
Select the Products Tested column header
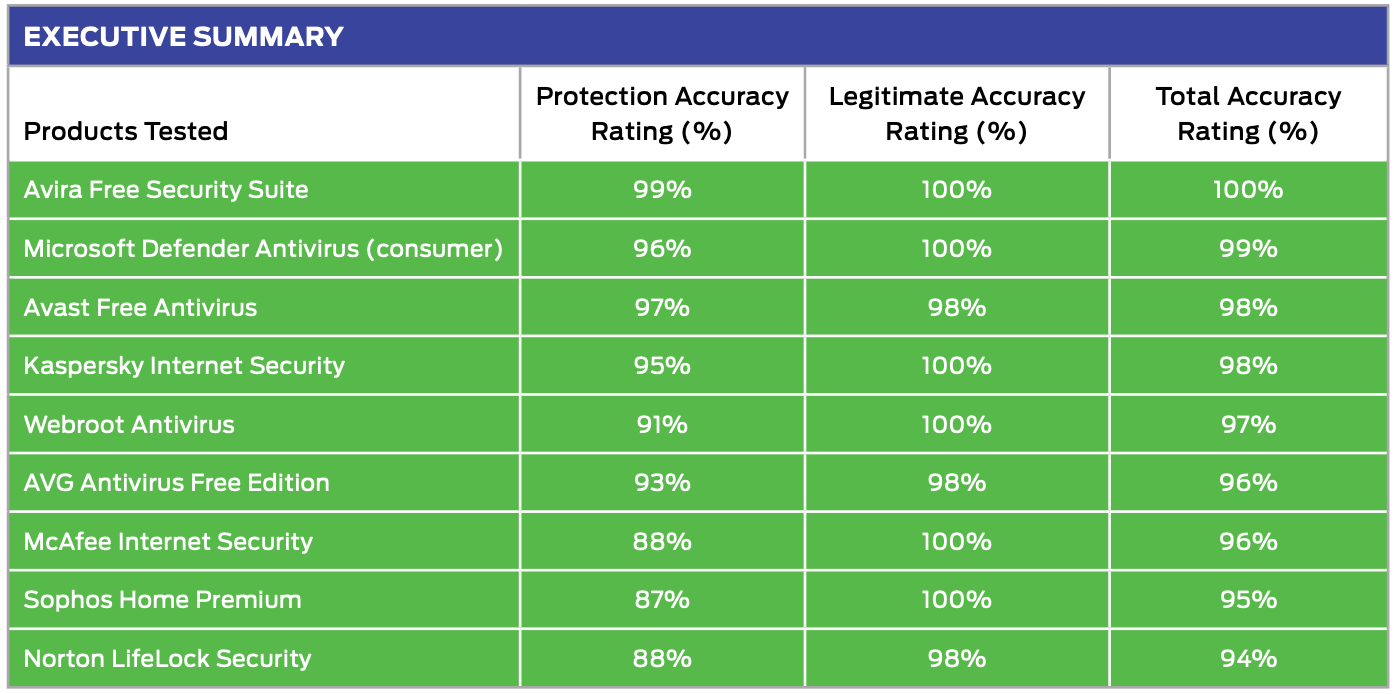click(x=126, y=131)
